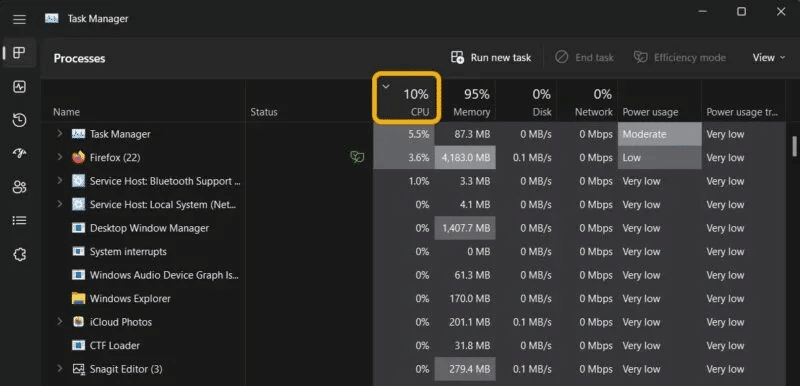Select the CTF Loader process name
The width and height of the screenshot is (800, 386).
[115, 345]
